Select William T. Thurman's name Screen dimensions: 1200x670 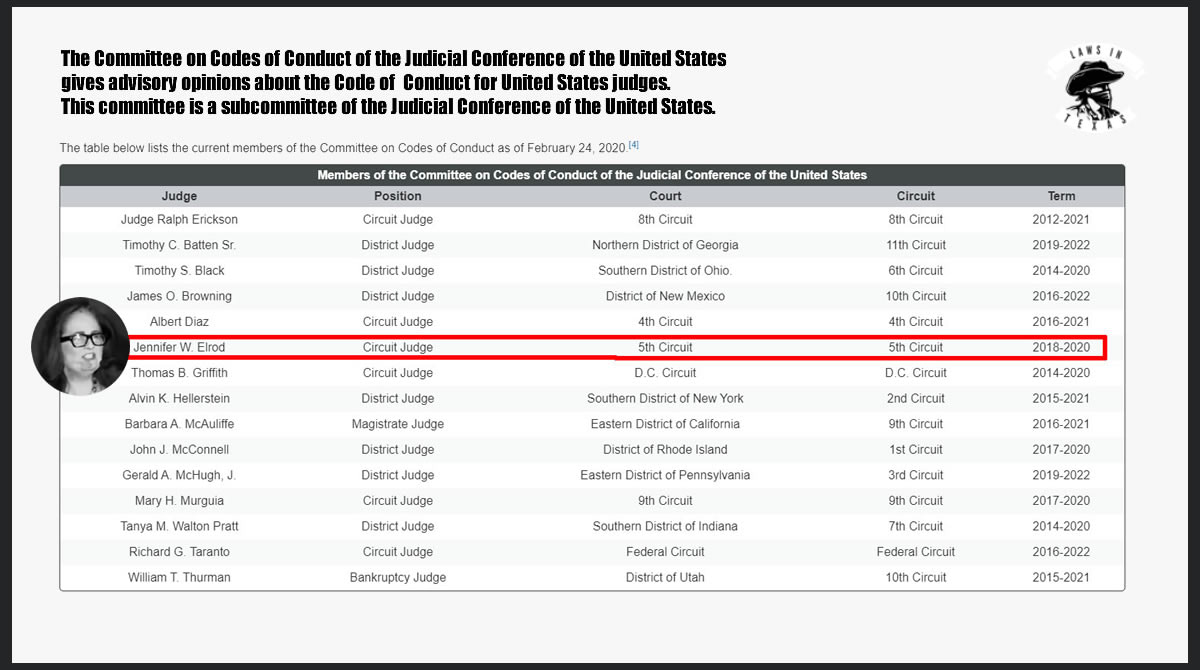pyautogui.click(x=180, y=578)
